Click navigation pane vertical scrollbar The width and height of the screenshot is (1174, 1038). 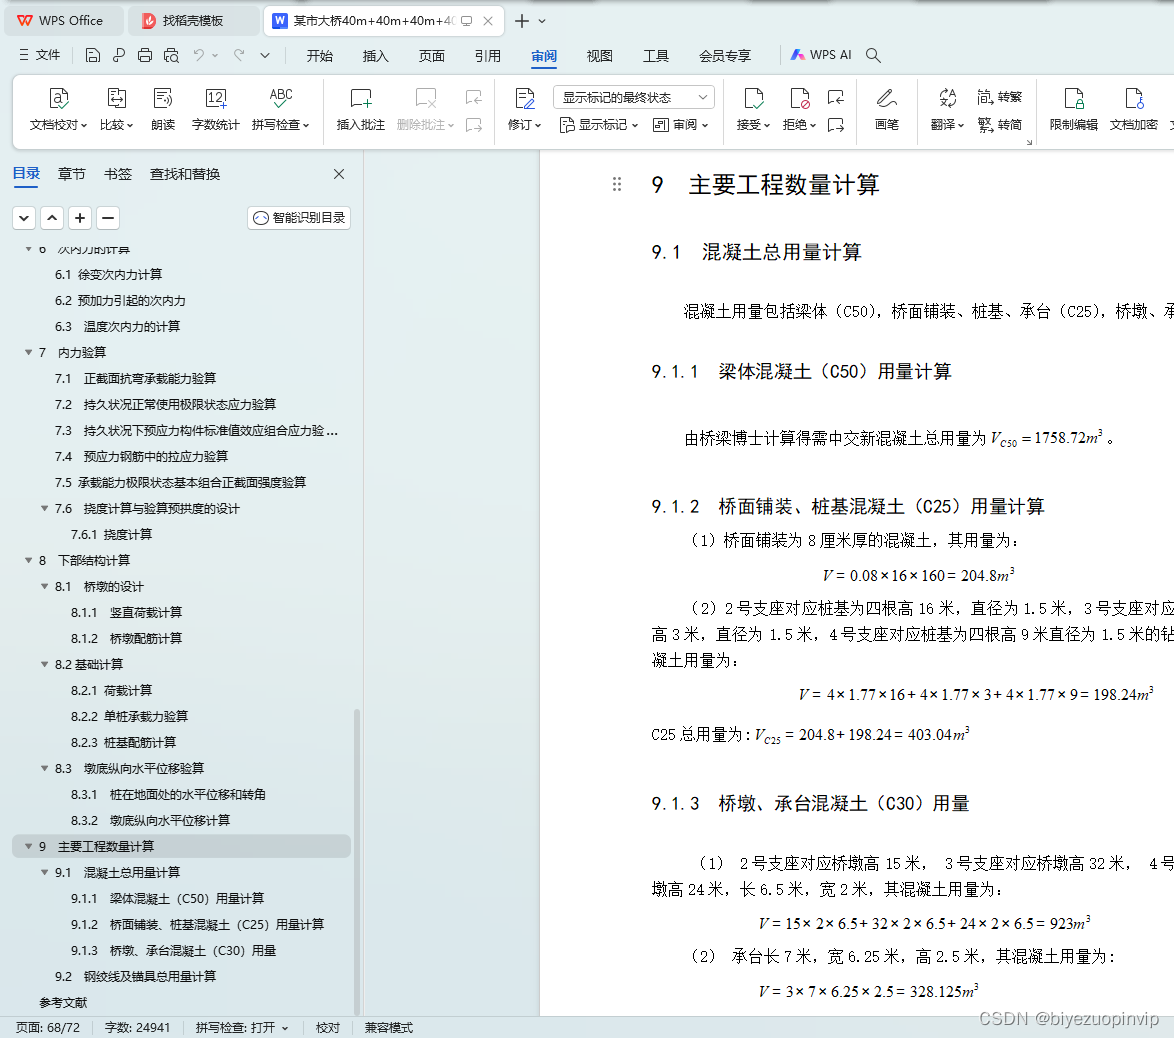click(357, 860)
